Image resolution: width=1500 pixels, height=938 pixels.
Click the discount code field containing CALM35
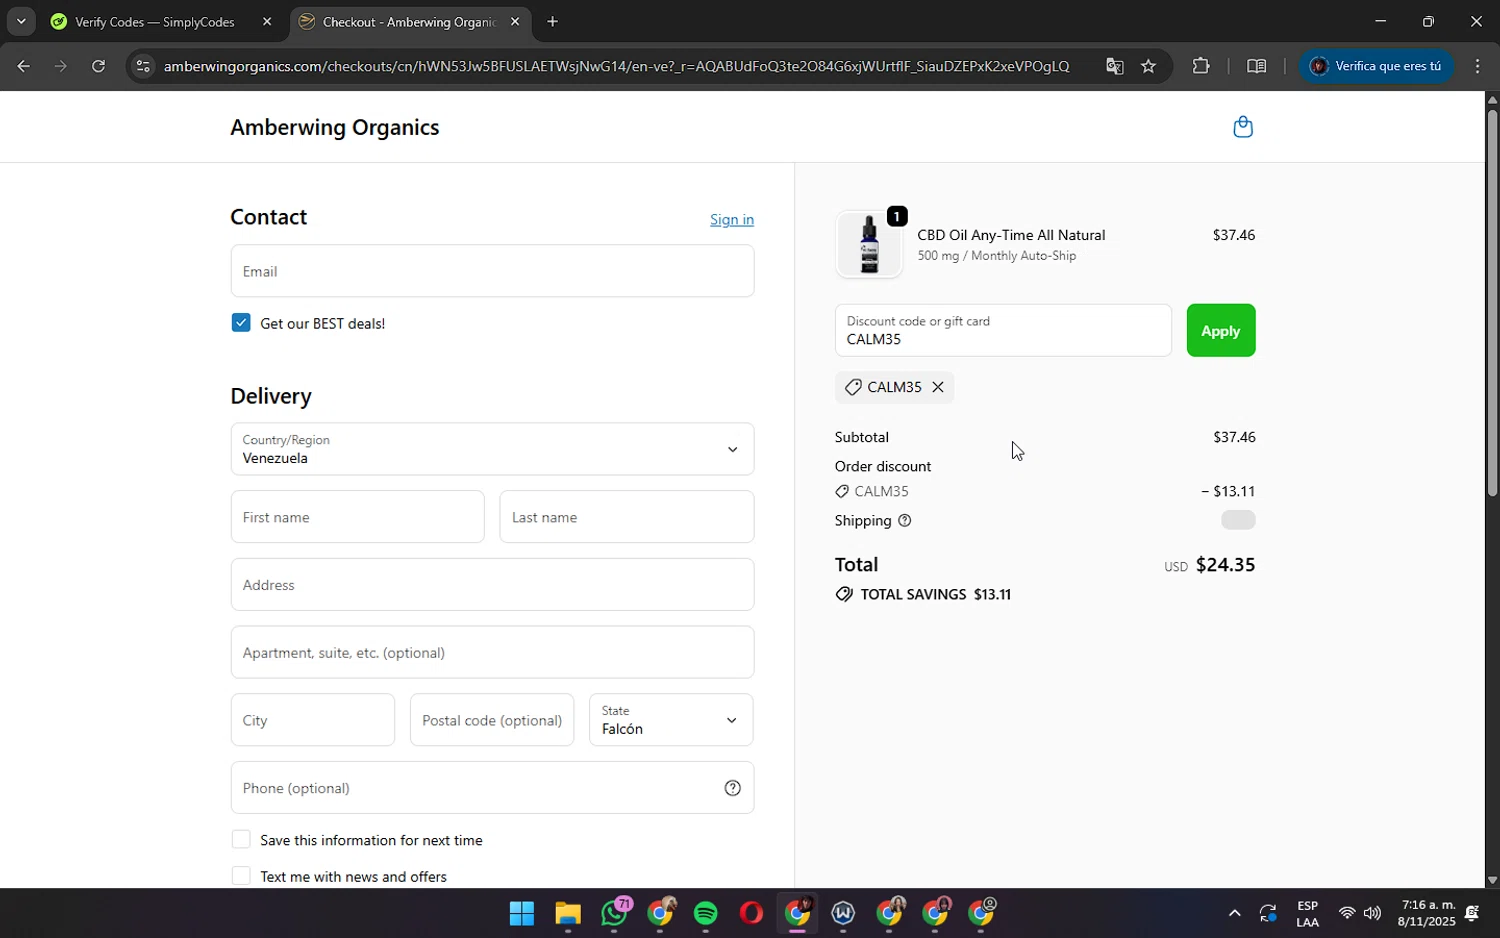(1003, 331)
